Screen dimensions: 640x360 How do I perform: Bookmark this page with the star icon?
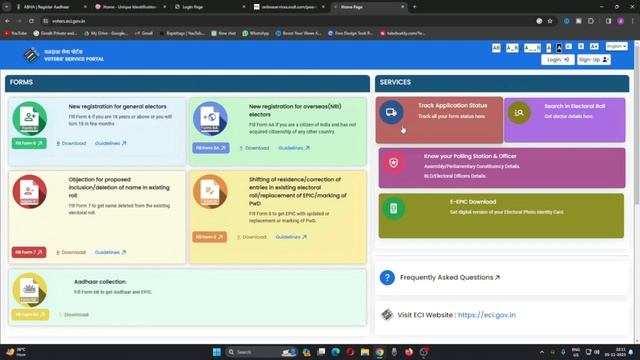[x=550, y=21]
